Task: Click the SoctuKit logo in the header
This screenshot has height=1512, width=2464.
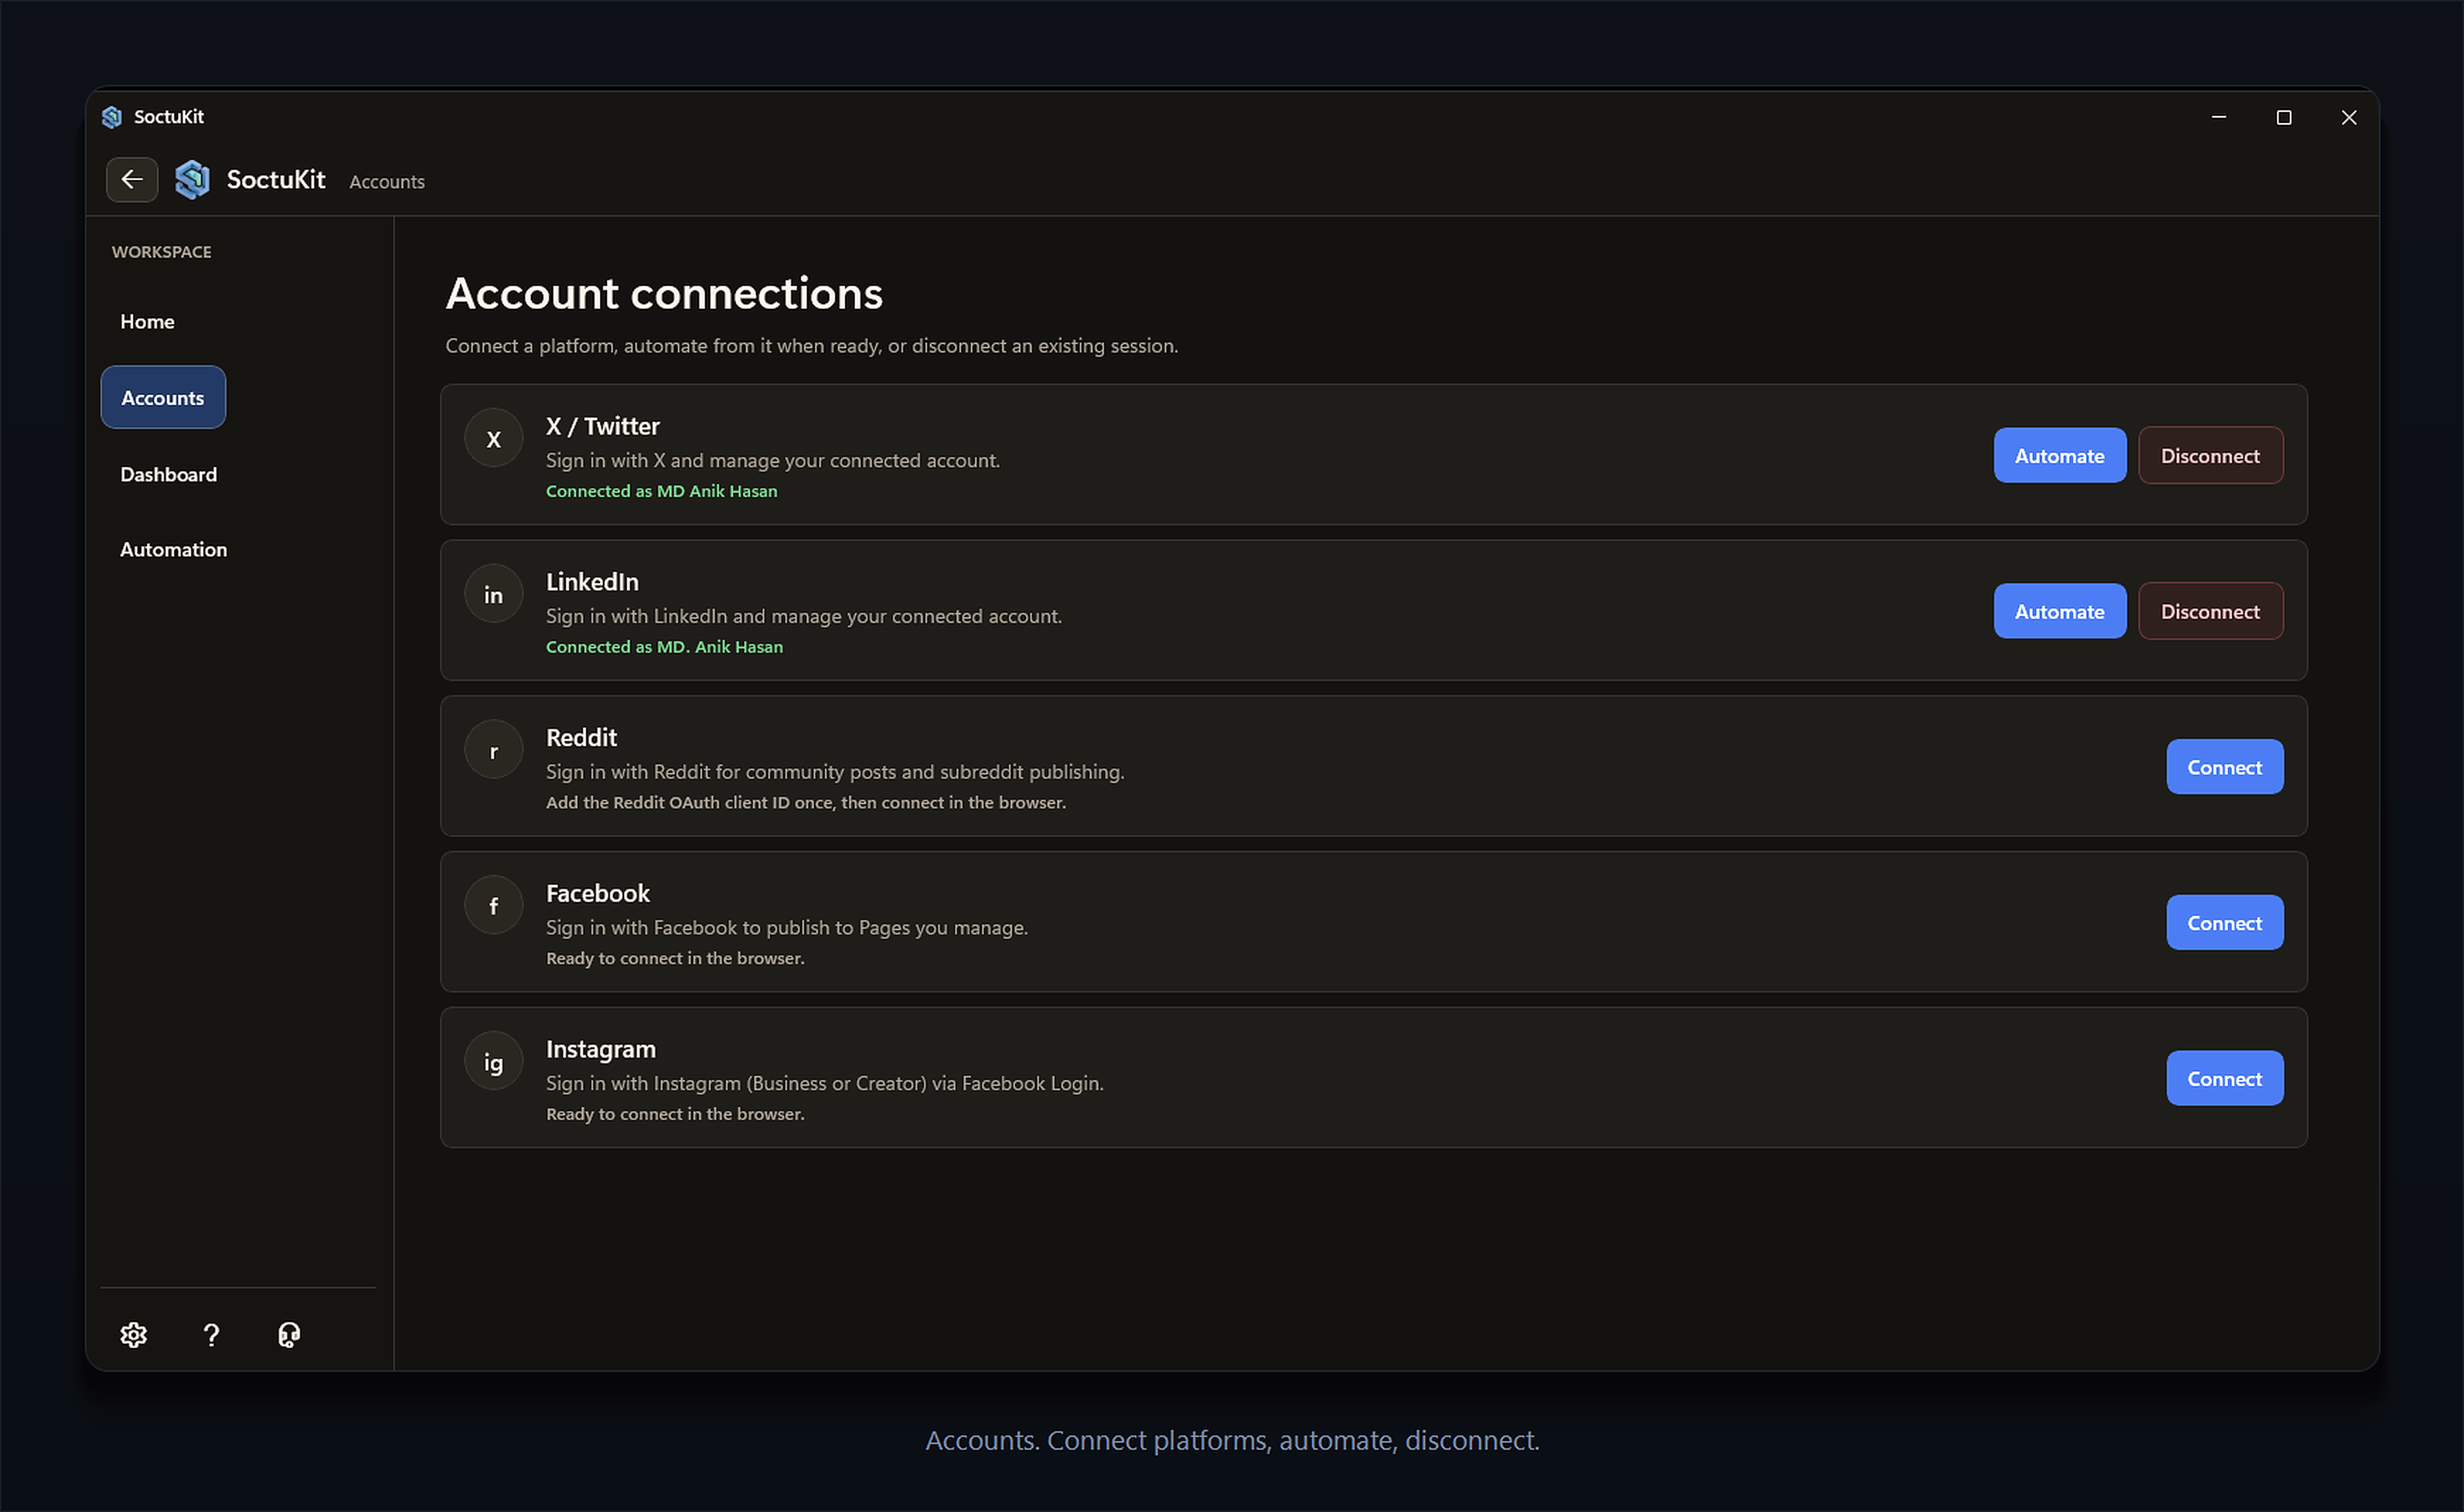Action: [x=193, y=180]
